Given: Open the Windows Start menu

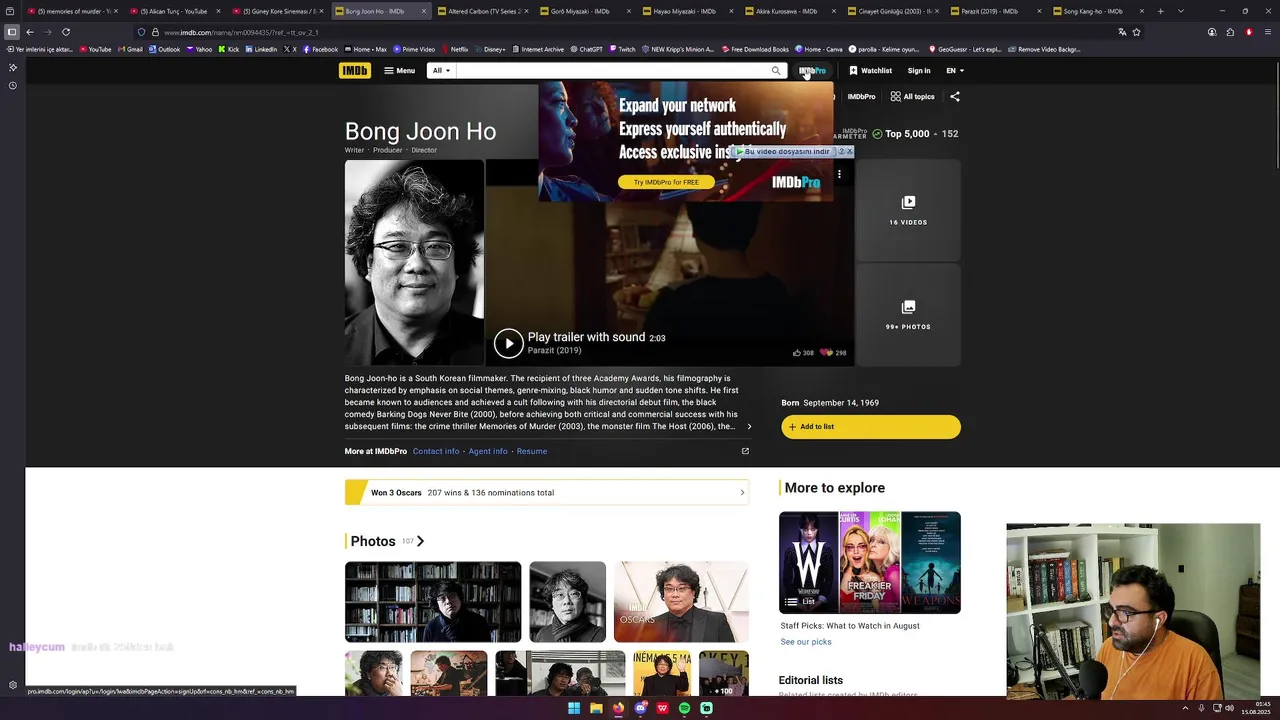Looking at the screenshot, I should pyautogui.click(x=574, y=708).
